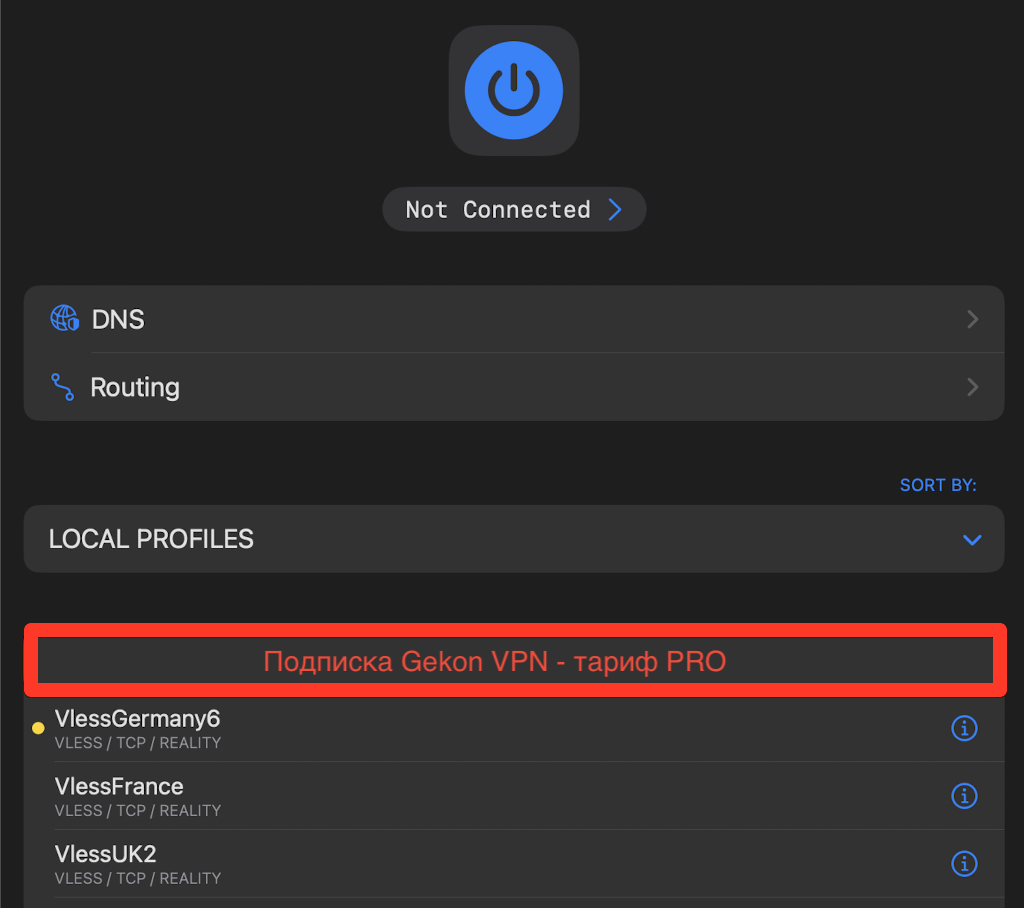Click the LOCAL PROFILES chevron arrow
Viewport: 1024px width, 908px height.
pos(972,540)
